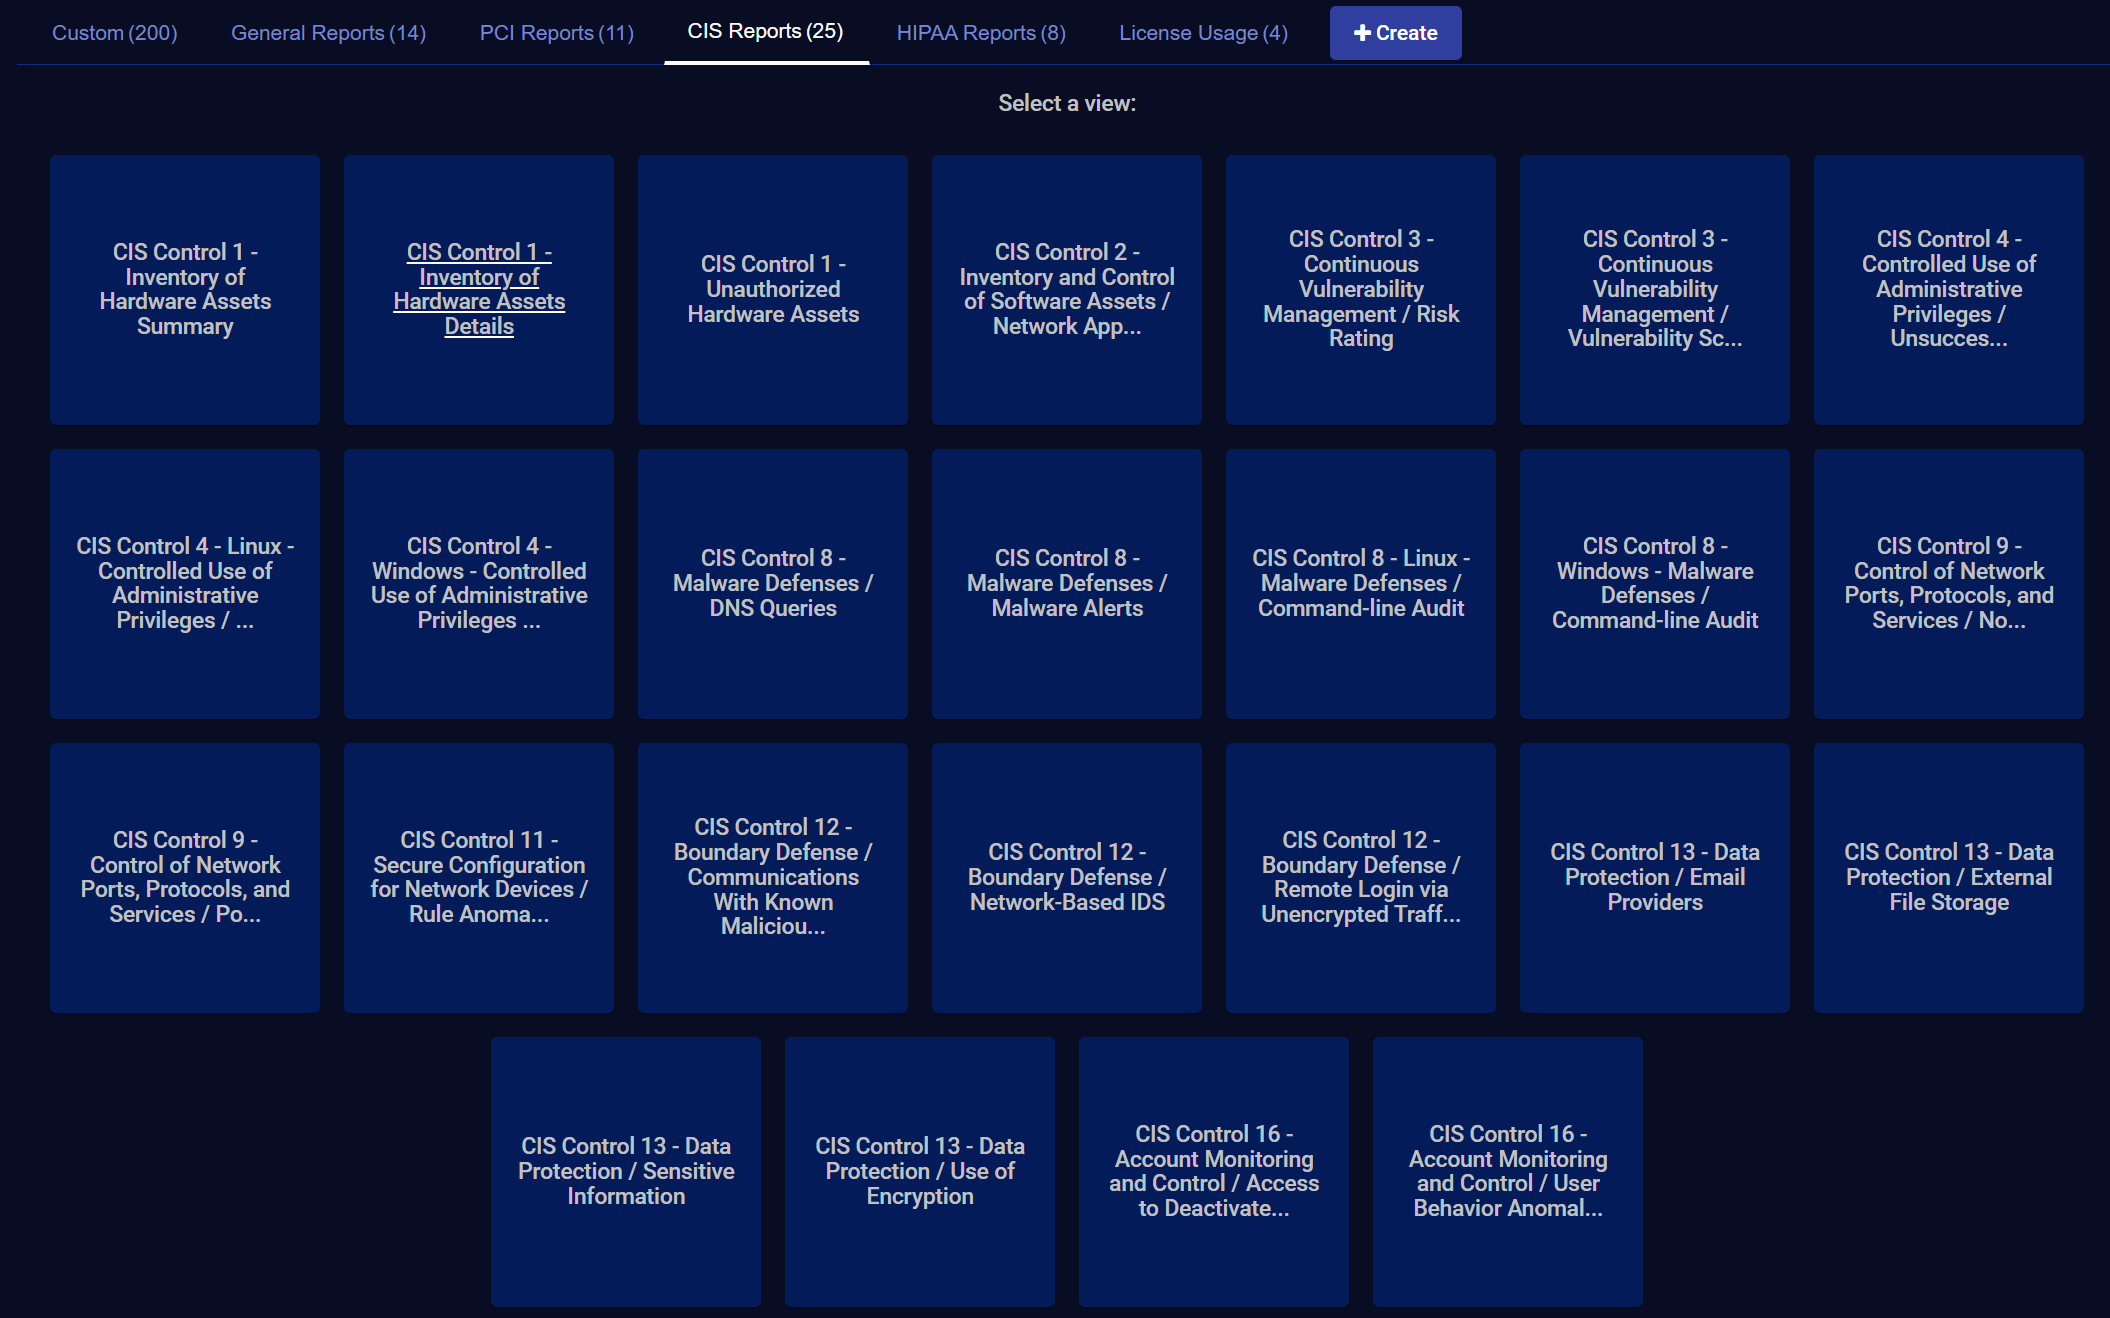Switch to the Custom (200) tab
This screenshot has width=2110, height=1318.
click(x=114, y=33)
